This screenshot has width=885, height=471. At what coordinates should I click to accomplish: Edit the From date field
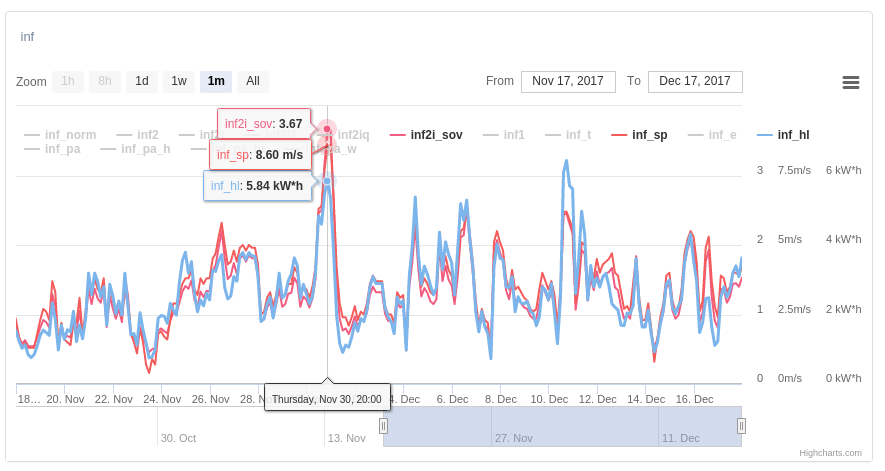click(568, 82)
